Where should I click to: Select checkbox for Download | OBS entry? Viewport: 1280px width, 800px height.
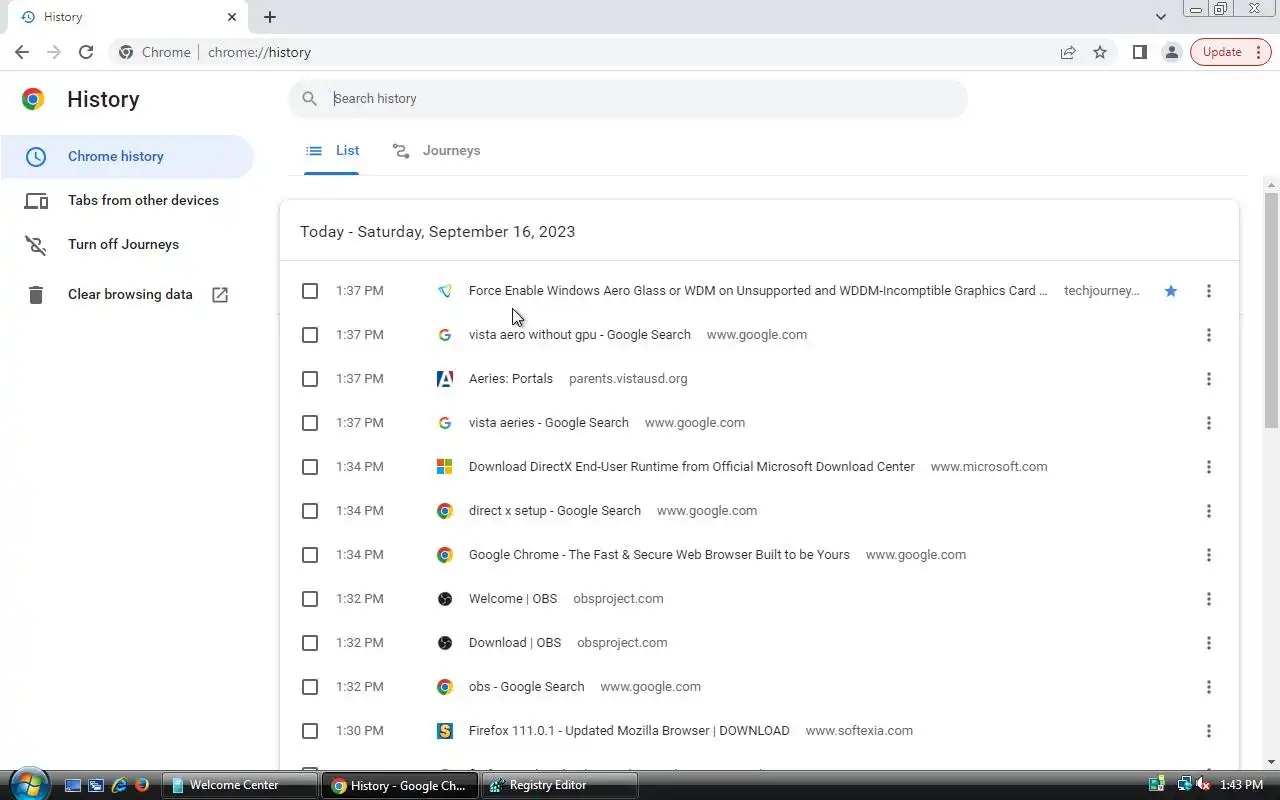310,643
